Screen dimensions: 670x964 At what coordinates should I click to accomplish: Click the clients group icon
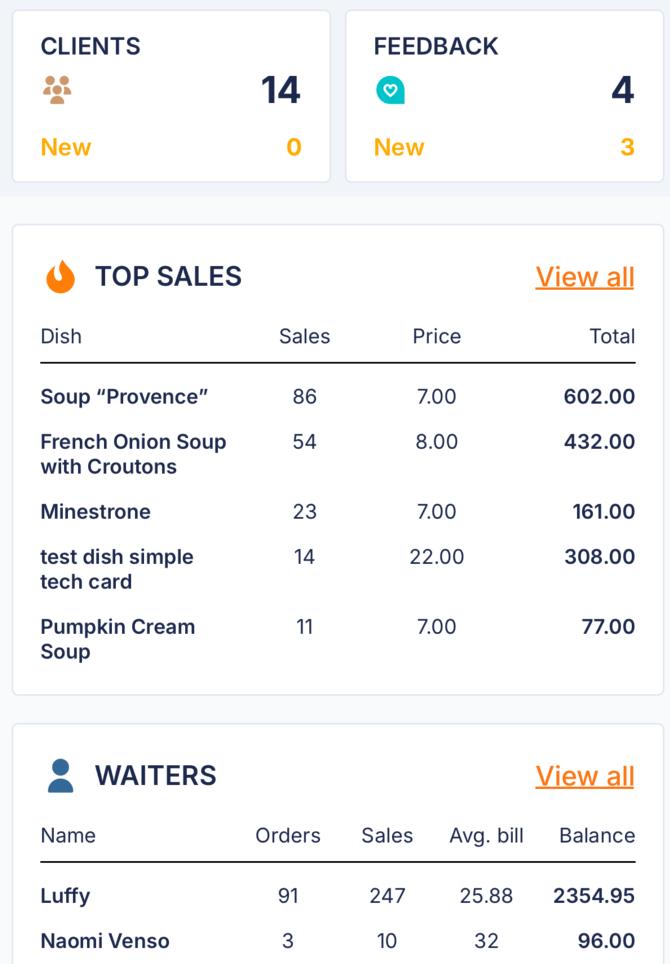click(58, 91)
